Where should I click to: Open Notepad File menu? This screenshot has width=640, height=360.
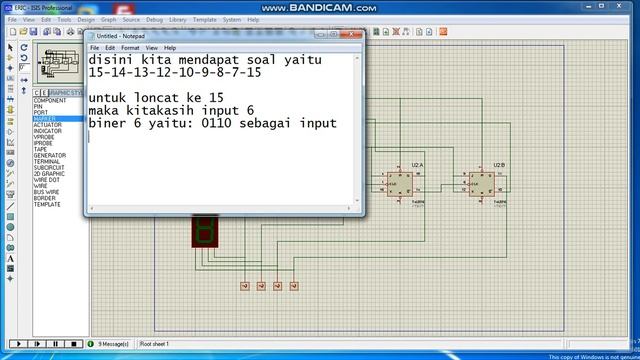pyautogui.click(x=95, y=48)
